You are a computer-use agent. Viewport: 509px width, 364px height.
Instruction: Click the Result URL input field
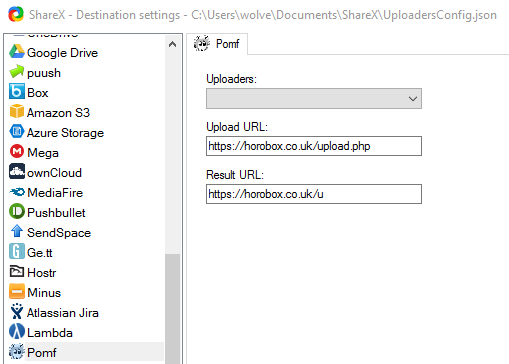click(314, 194)
